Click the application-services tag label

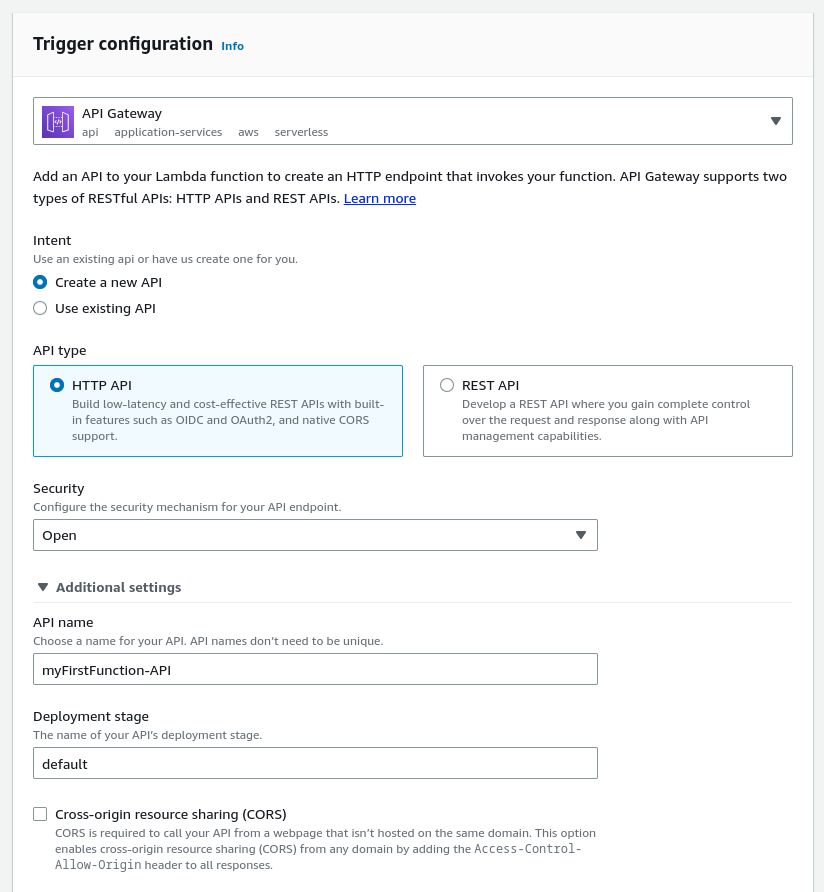(x=168, y=132)
